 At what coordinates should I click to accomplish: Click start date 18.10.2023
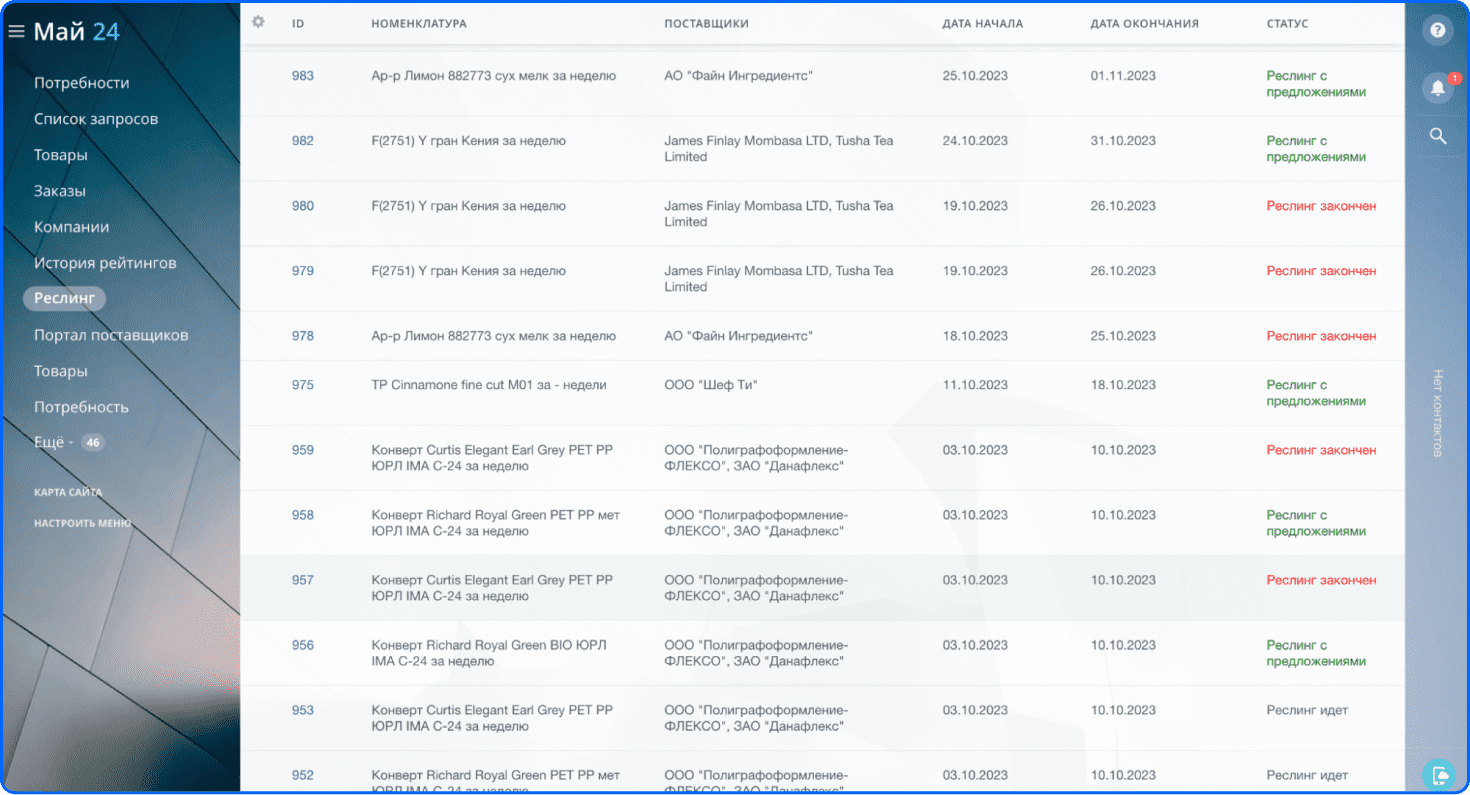click(975, 336)
